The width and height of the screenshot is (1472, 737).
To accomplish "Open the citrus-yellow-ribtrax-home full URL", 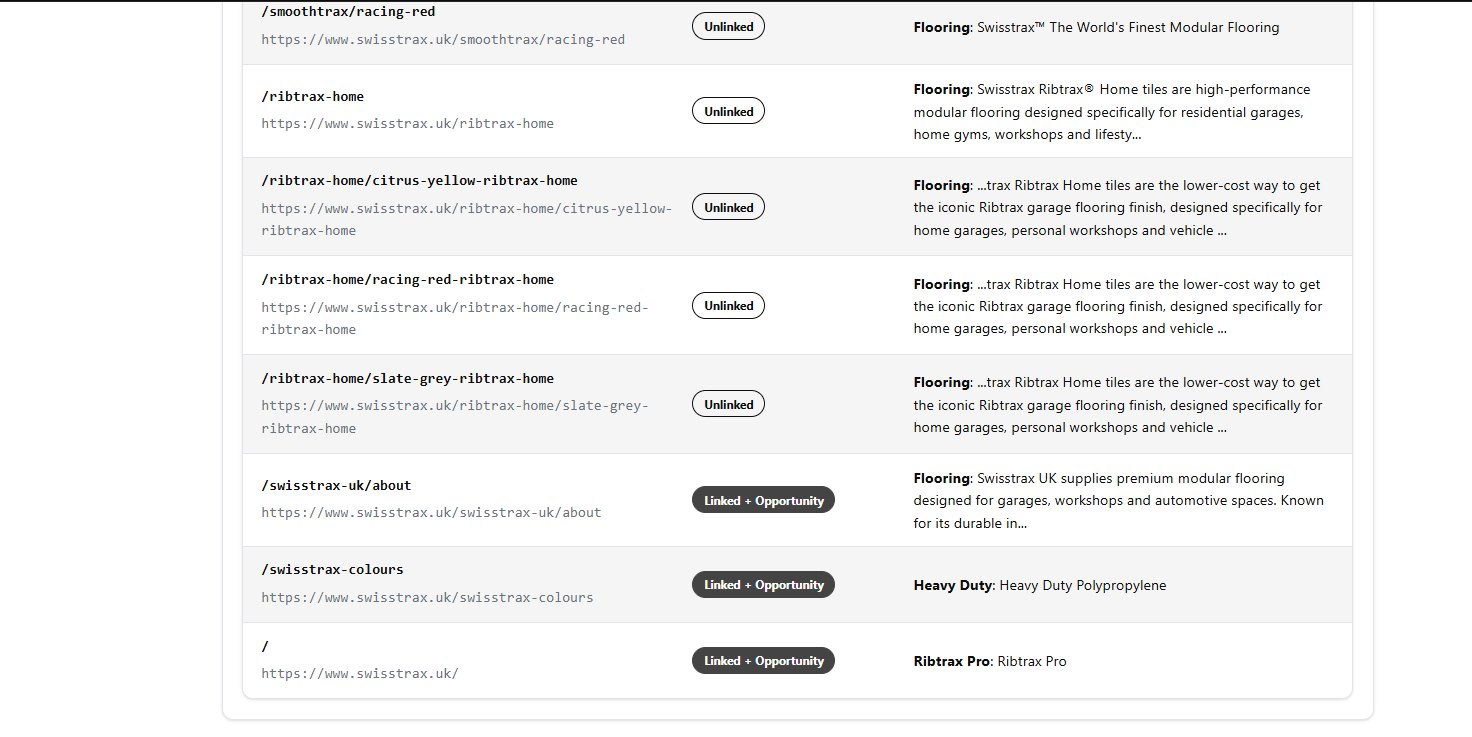I will pyautogui.click(x=467, y=219).
